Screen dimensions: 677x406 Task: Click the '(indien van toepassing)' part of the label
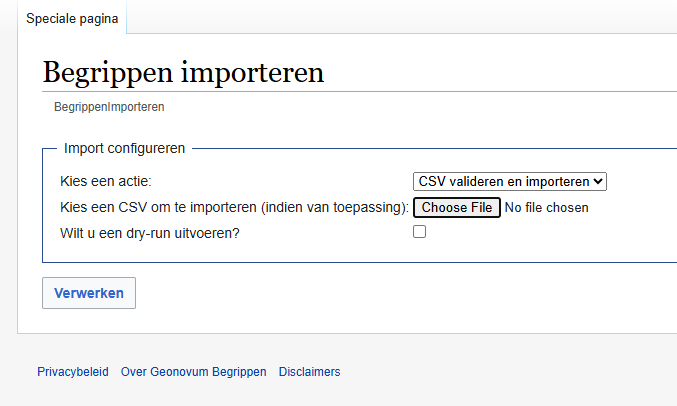click(333, 208)
